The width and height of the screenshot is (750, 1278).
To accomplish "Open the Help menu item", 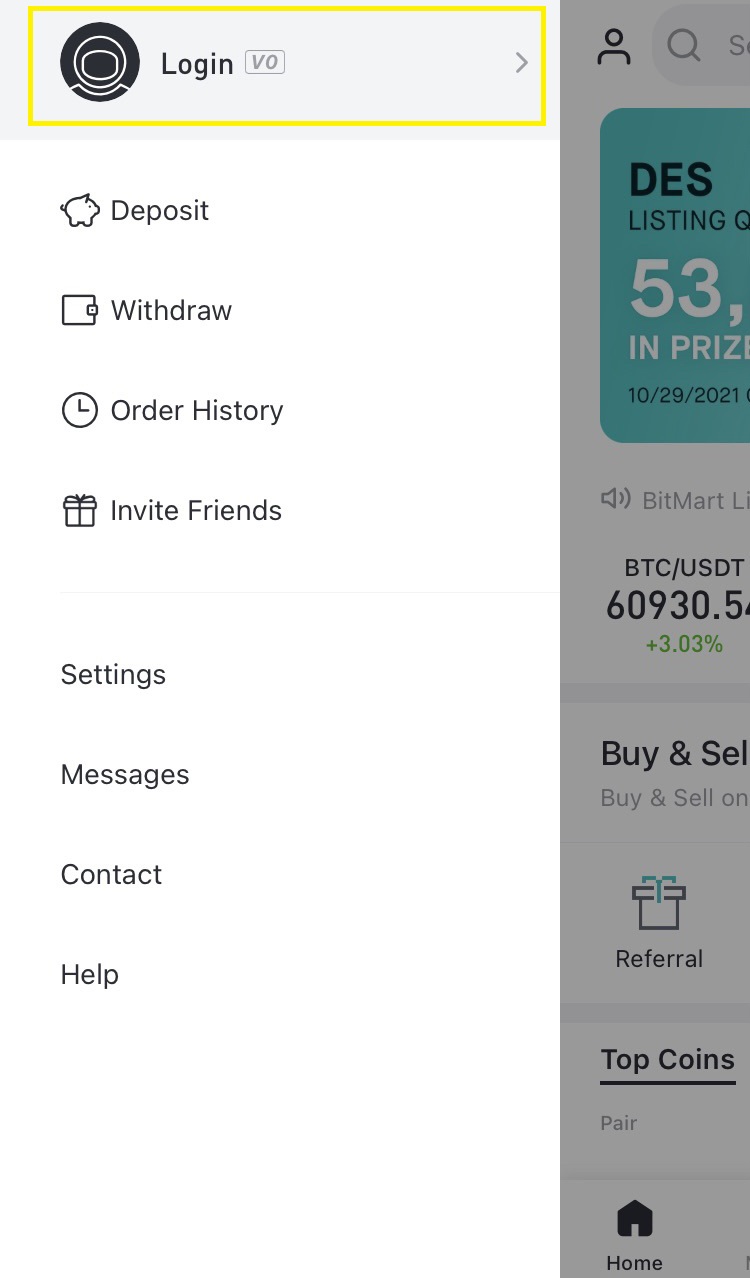I will point(90,974).
